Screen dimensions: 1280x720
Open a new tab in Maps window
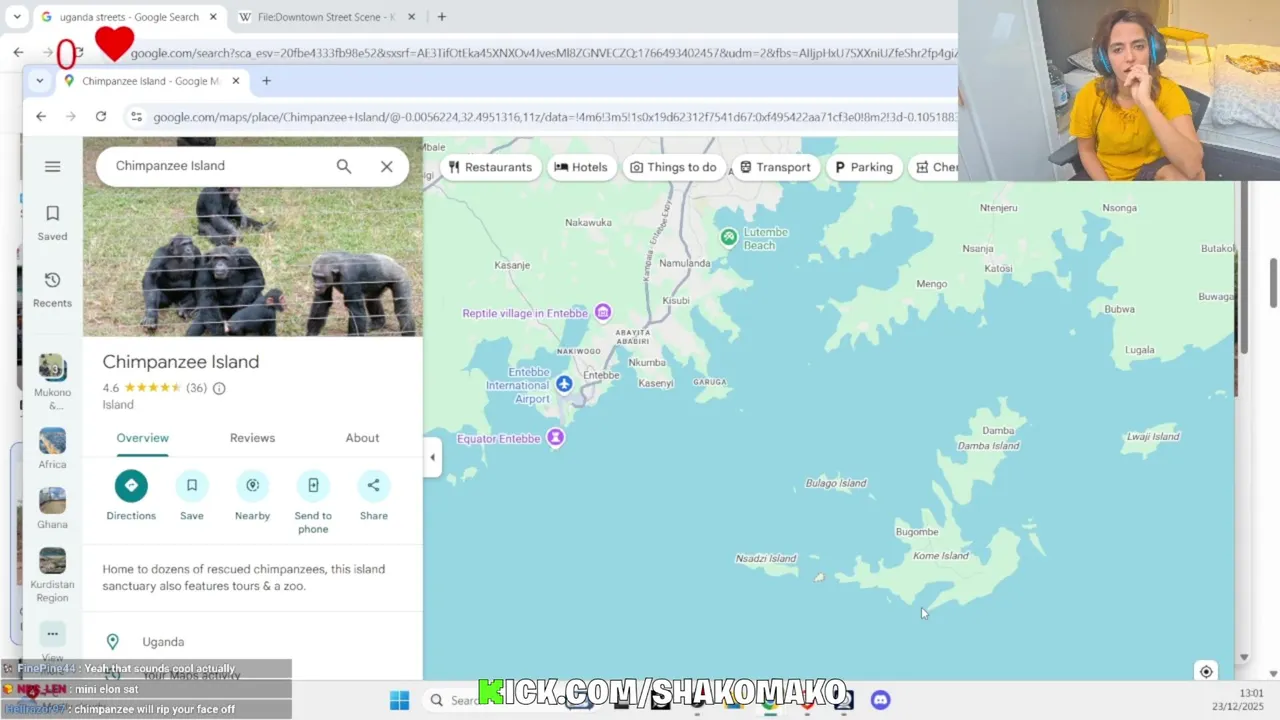[x=266, y=81]
